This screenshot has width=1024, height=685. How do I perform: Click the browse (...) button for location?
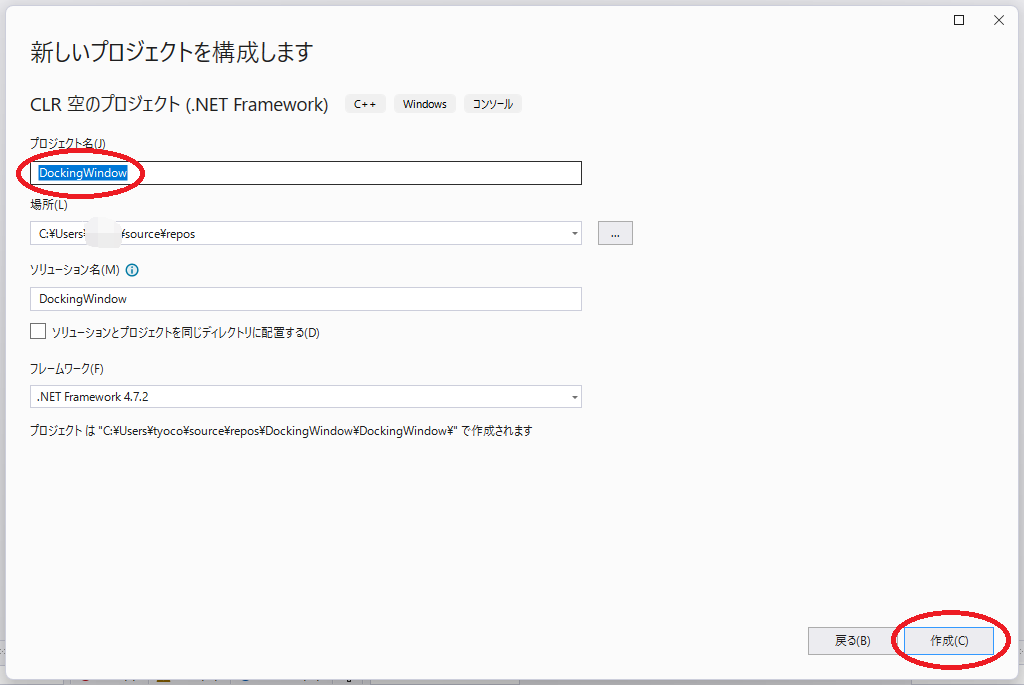coord(615,233)
